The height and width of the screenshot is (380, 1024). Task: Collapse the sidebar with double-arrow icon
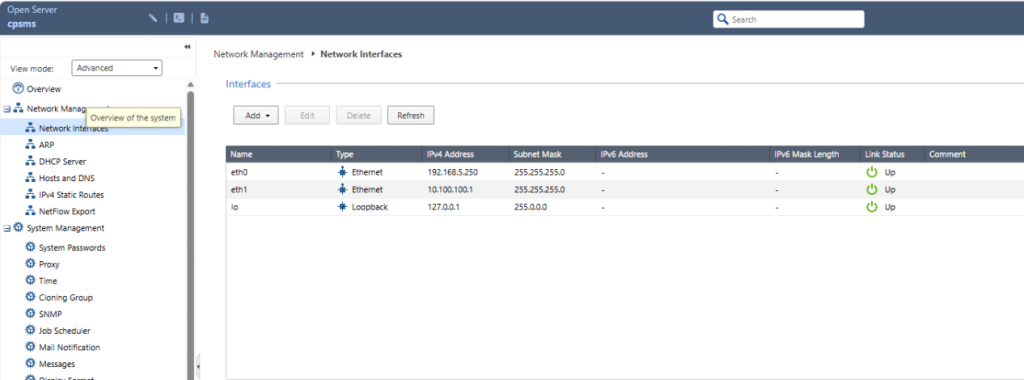[x=187, y=47]
